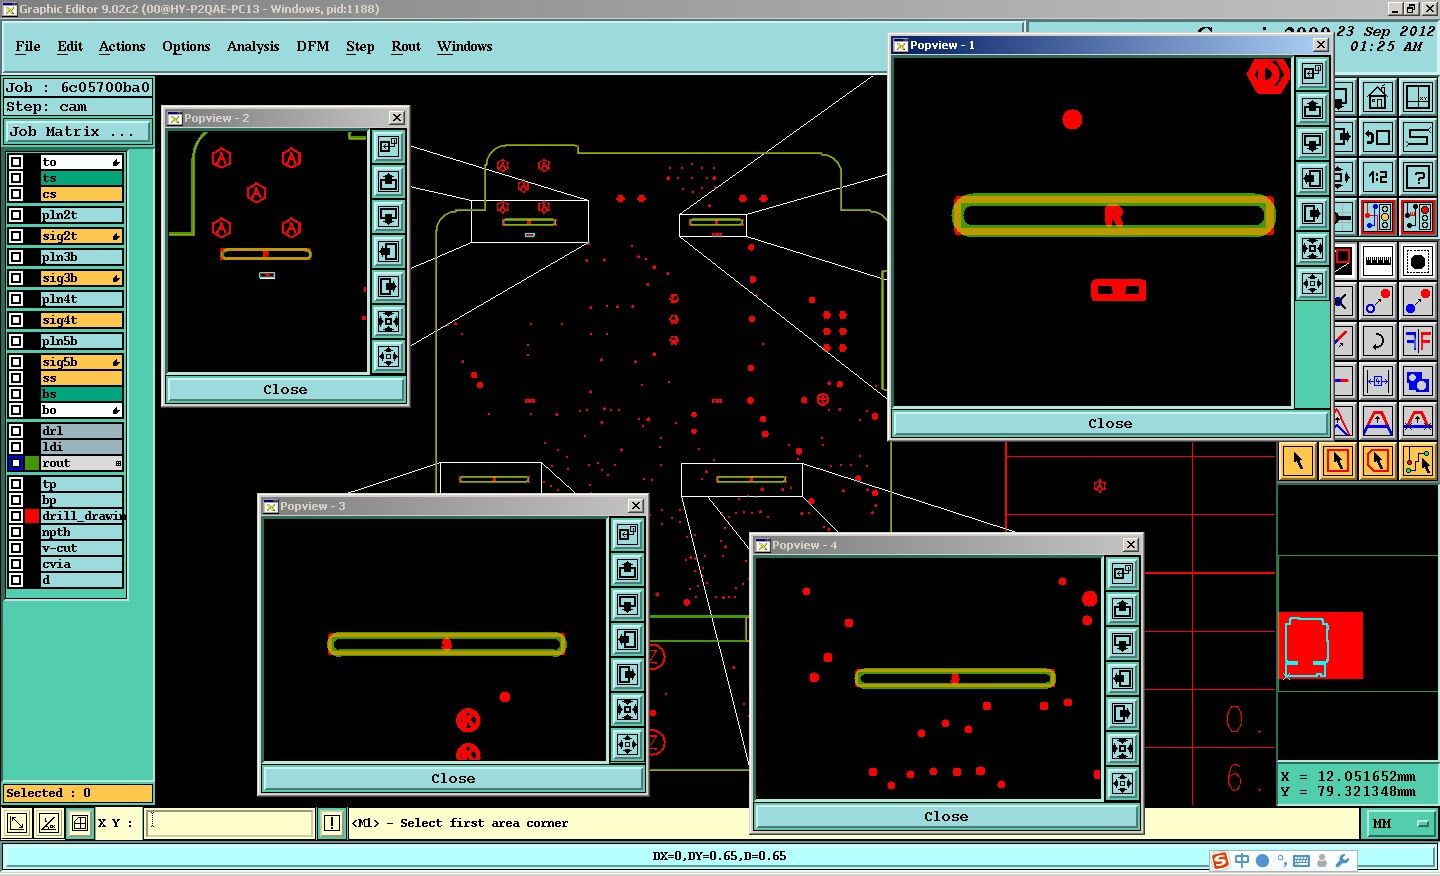Image resolution: width=1440 pixels, height=876 pixels.
Task: Select the arrow in polygon selection tool
Action: [x=1378, y=461]
